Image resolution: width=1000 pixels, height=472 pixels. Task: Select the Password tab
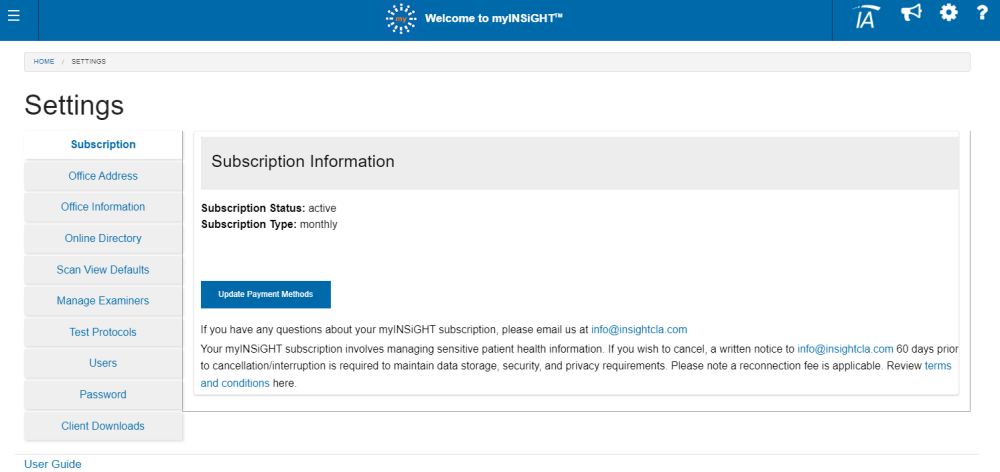pos(103,395)
